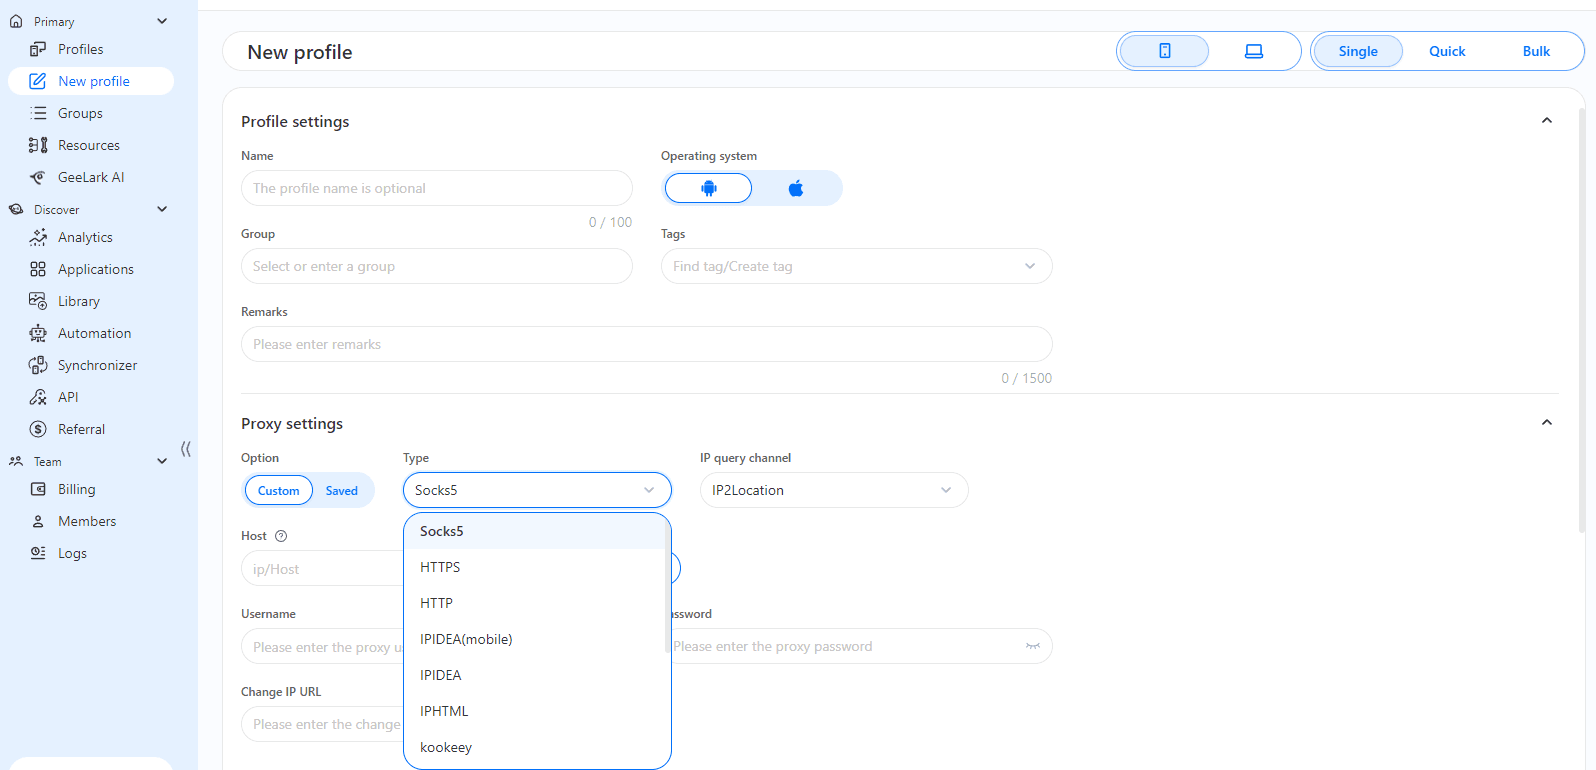Toggle proxy option to Saved
The width and height of the screenshot is (1596, 770).
[341, 490]
